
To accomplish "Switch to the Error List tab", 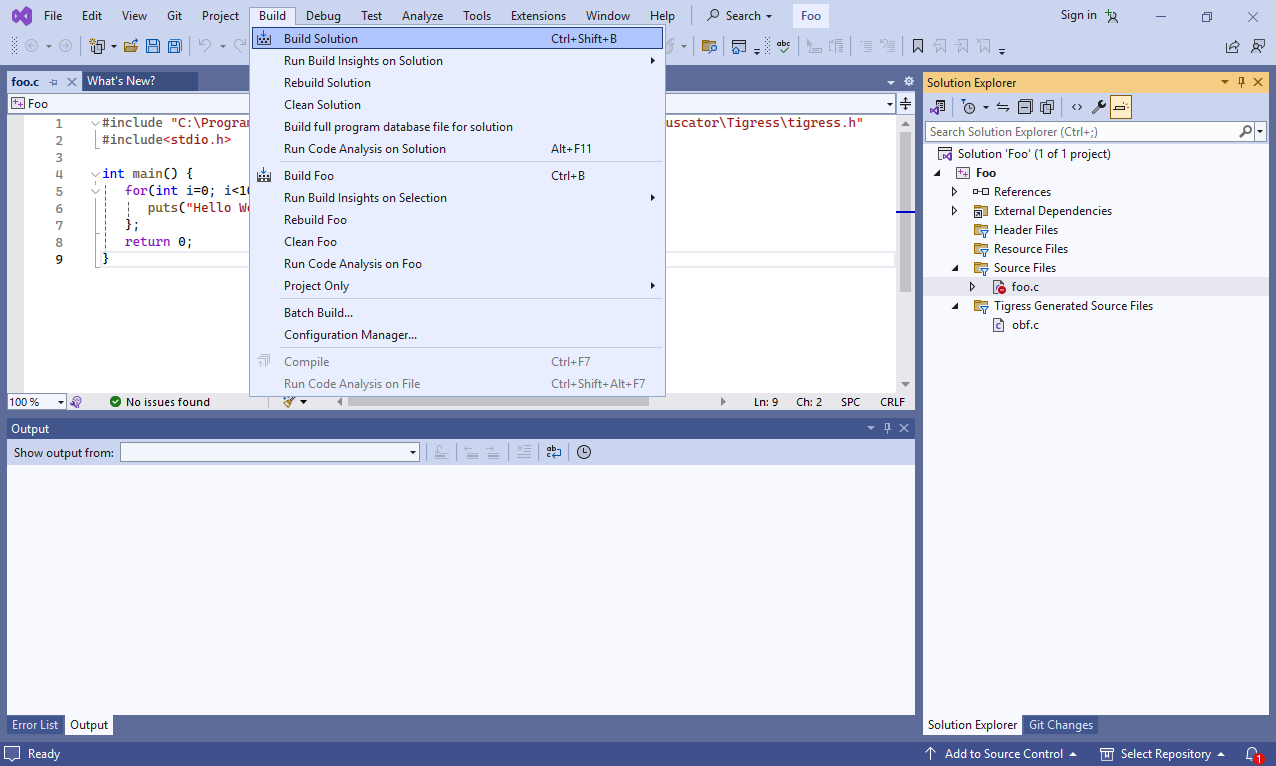I will click(x=35, y=725).
